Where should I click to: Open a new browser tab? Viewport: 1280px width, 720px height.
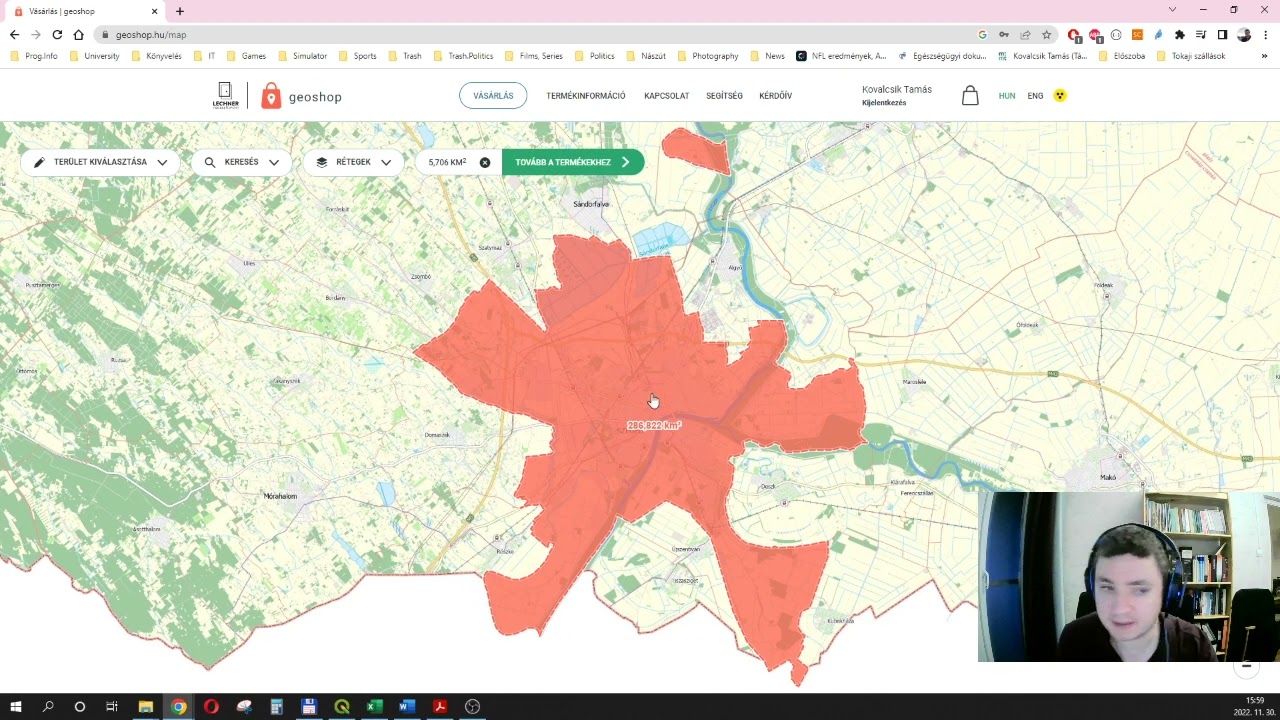tap(180, 11)
